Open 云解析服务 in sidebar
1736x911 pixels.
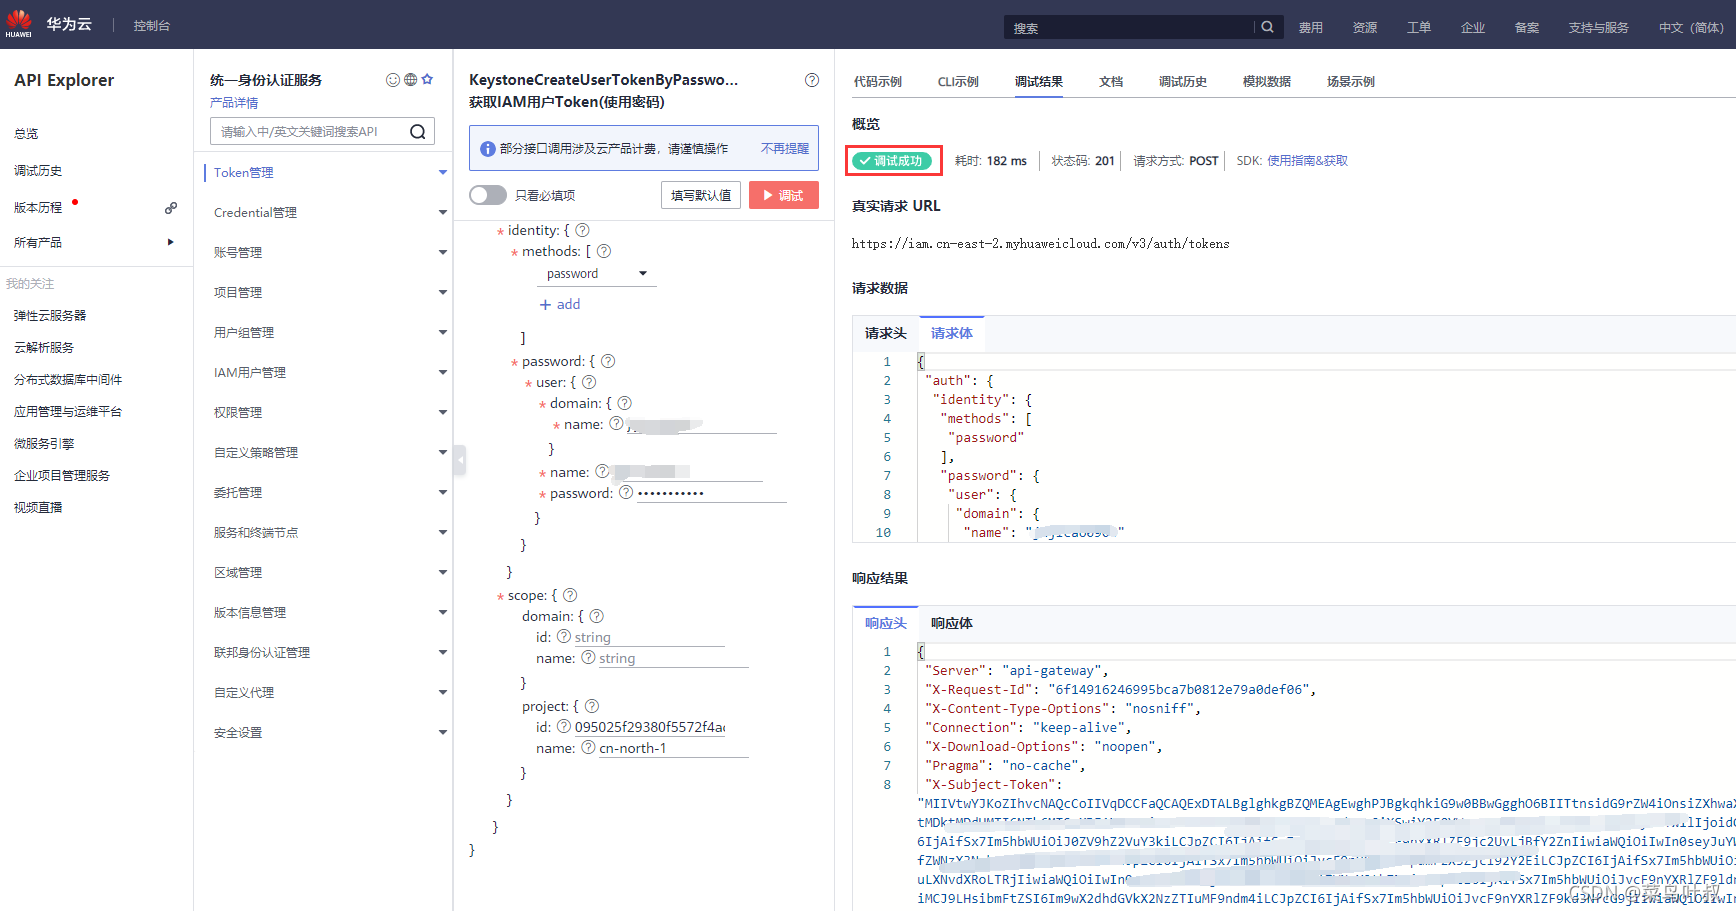pyautogui.click(x=44, y=348)
